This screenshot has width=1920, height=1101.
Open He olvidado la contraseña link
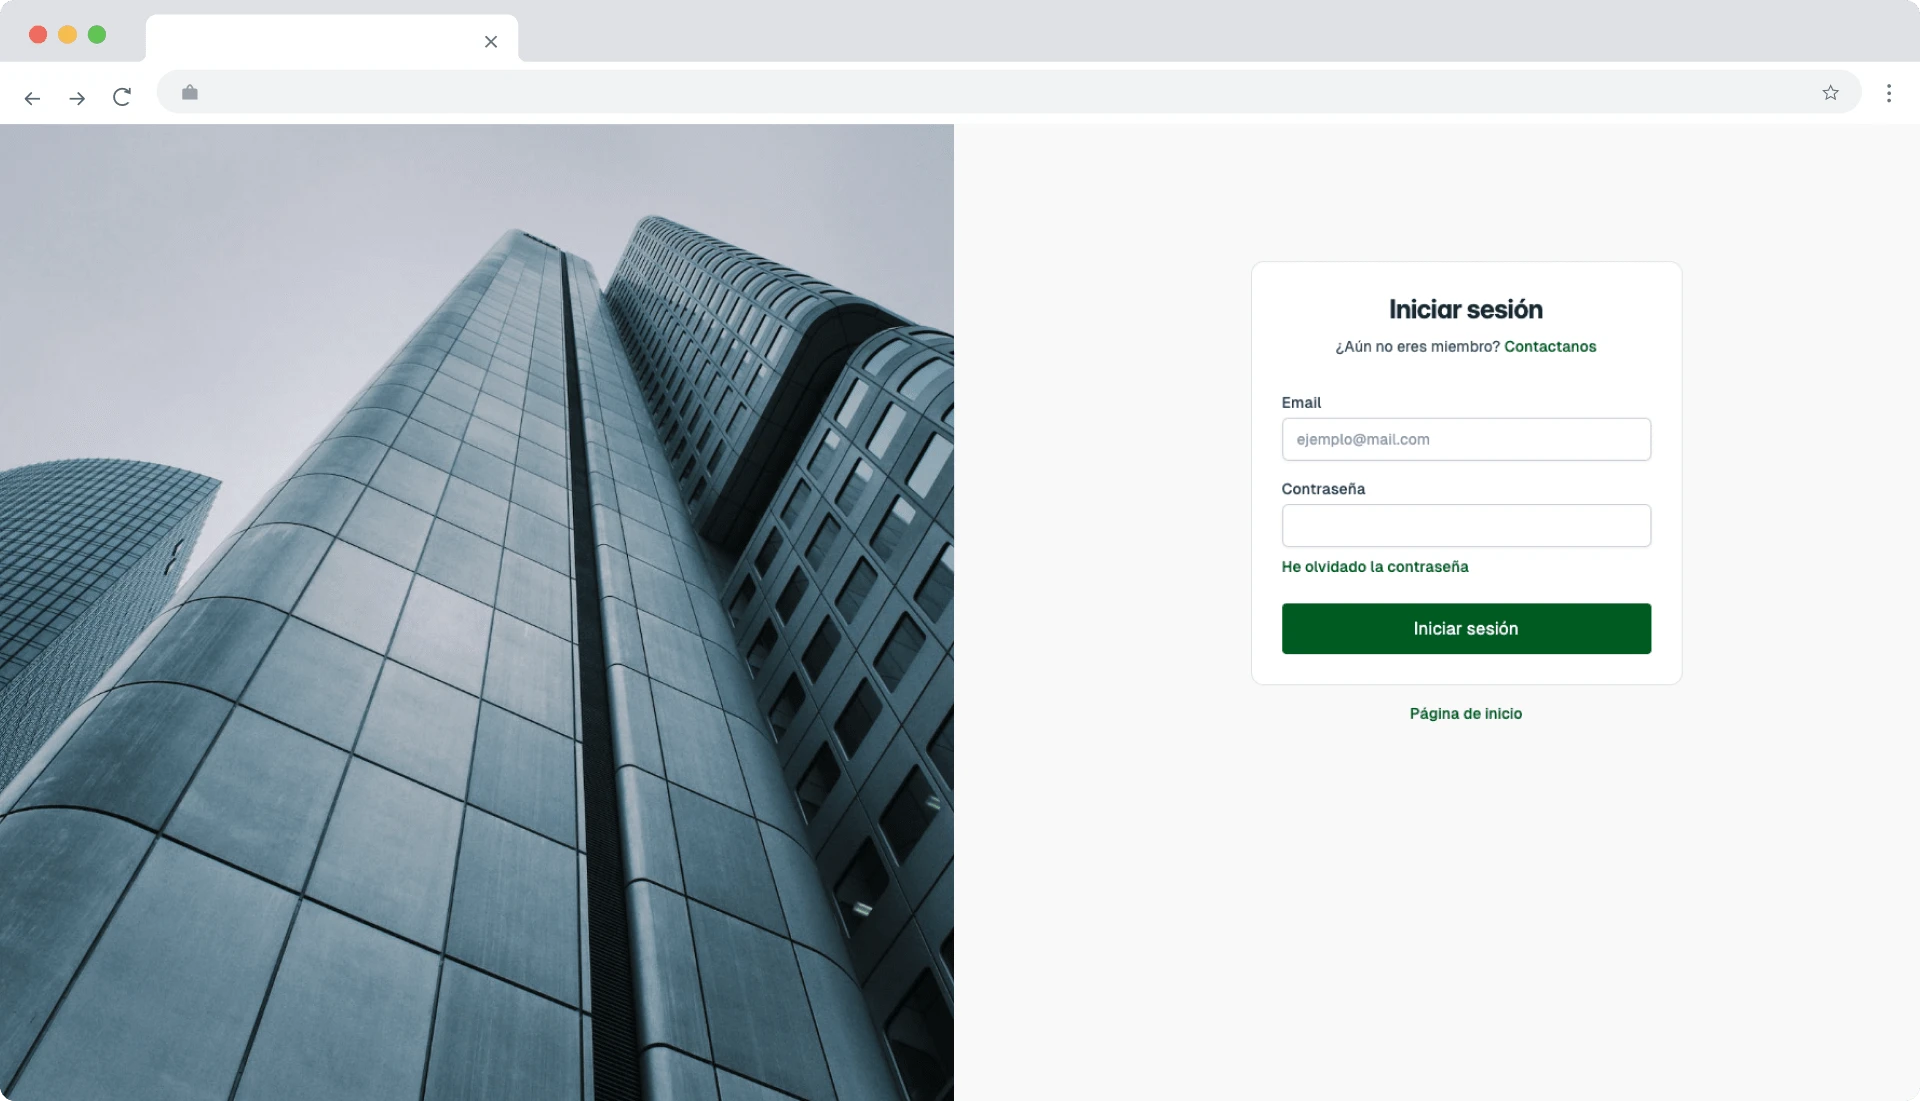coord(1375,567)
